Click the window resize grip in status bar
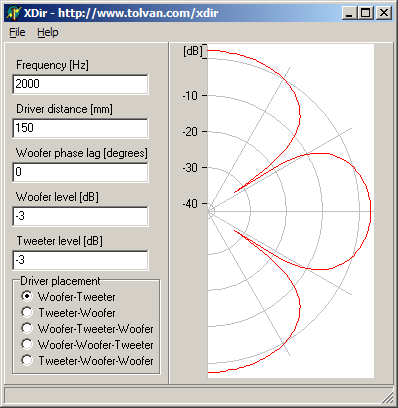 [x=388, y=398]
